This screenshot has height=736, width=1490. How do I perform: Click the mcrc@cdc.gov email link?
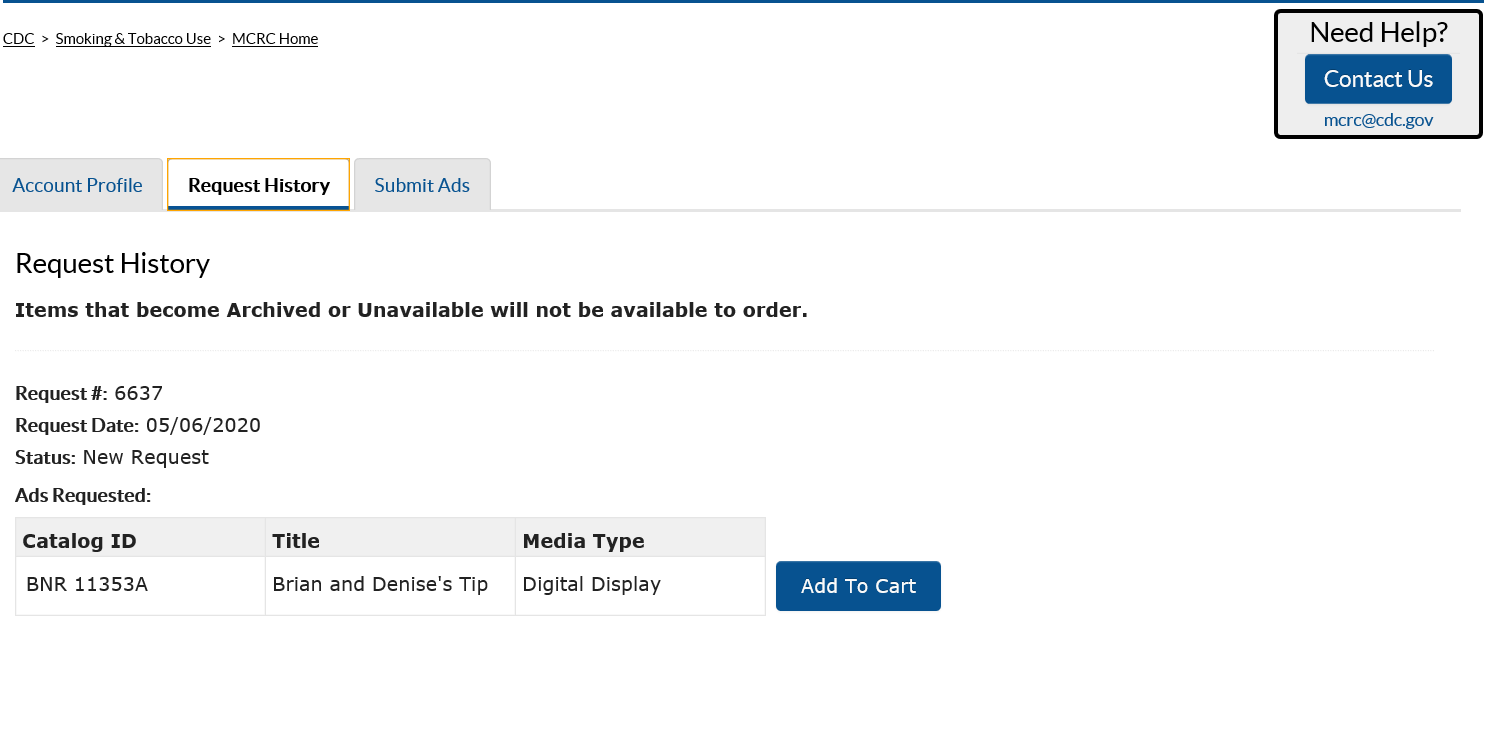(1378, 120)
